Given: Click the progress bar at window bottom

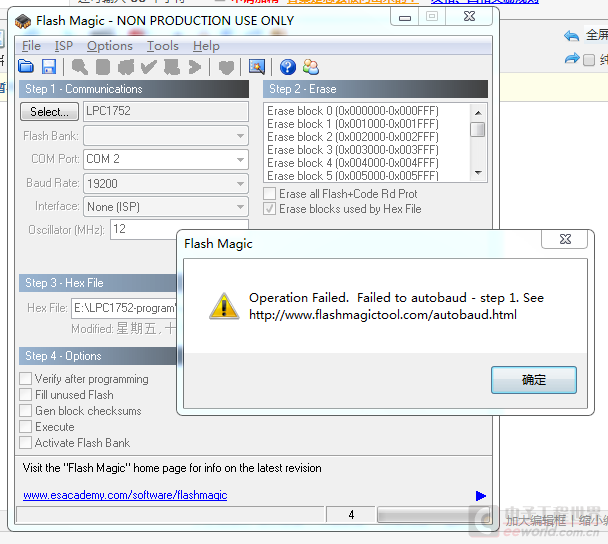Looking at the screenshot, I should click(x=433, y=515).
